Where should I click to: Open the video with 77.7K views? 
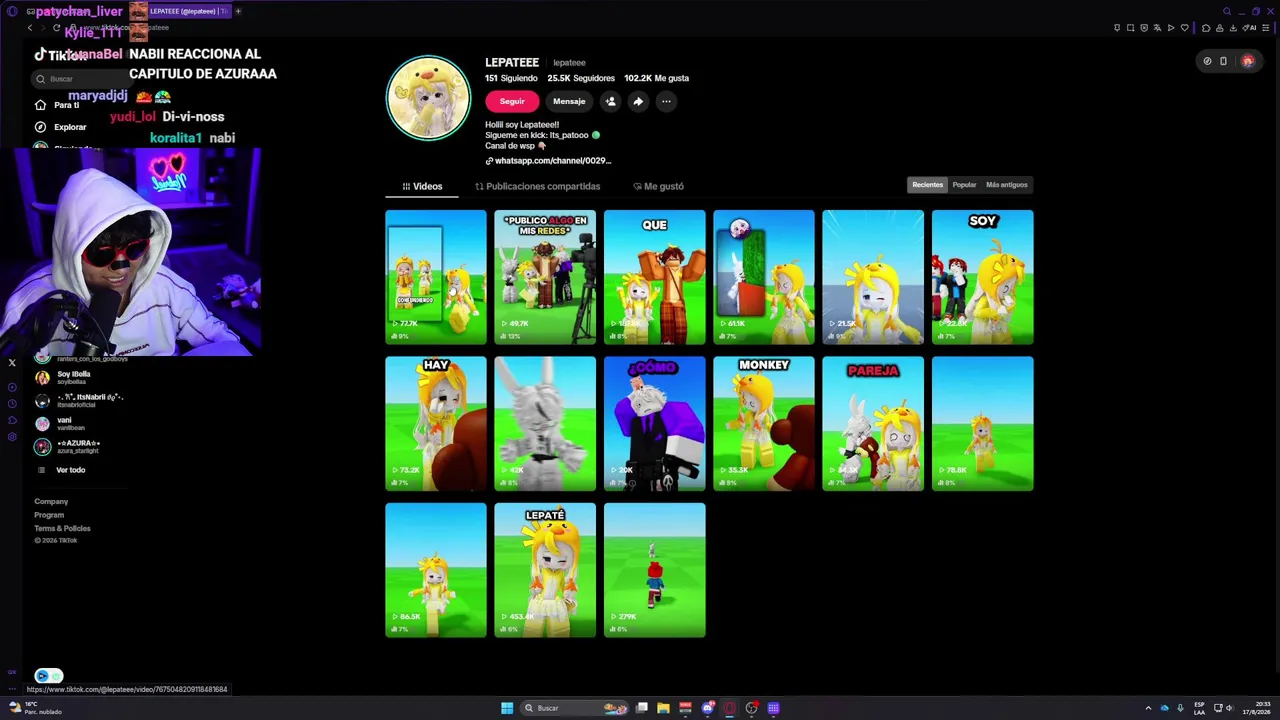coord(436,277)
